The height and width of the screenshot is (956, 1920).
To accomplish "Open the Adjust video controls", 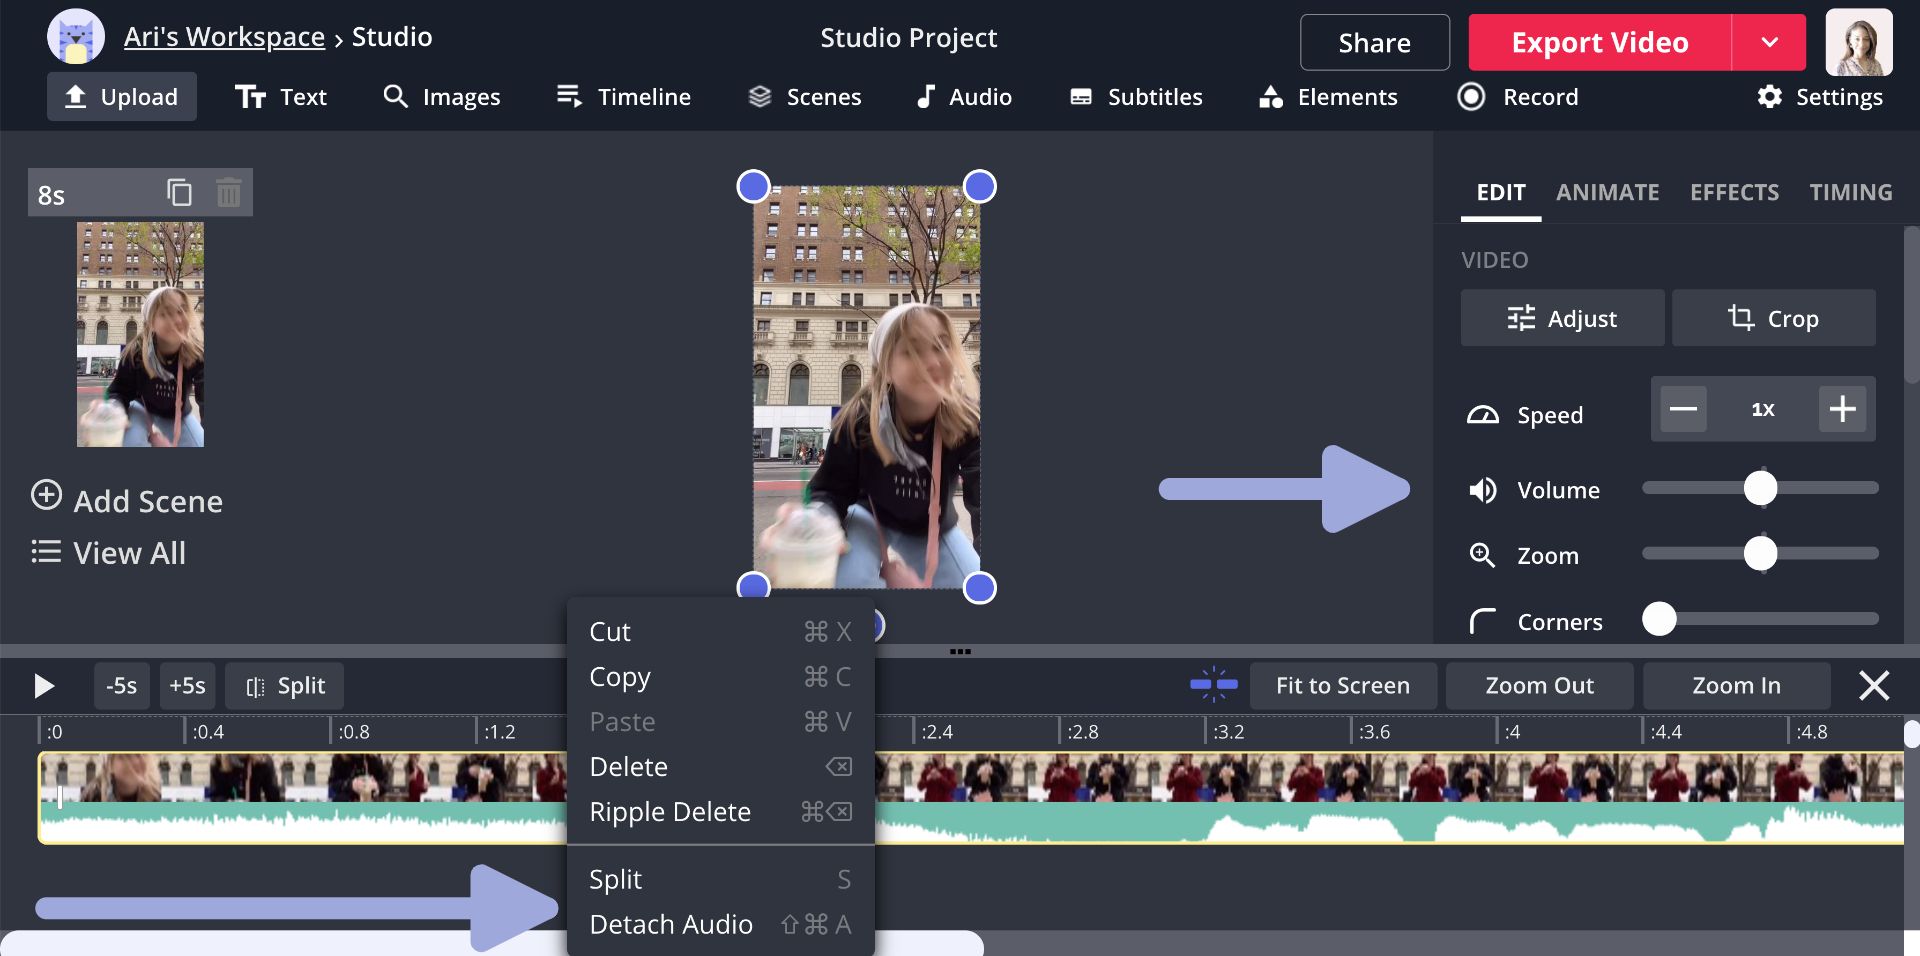I will click(x=1562, y=318).
